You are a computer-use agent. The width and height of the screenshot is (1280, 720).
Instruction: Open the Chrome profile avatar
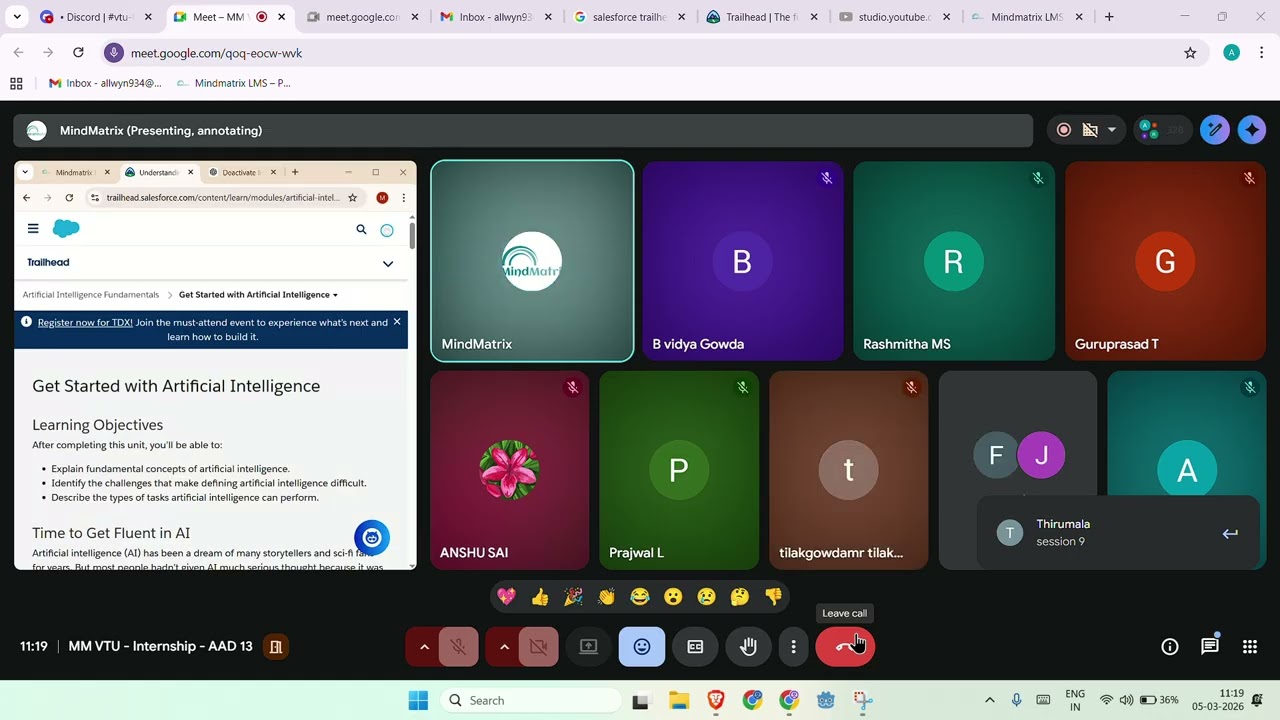[x=1232, y=53]
